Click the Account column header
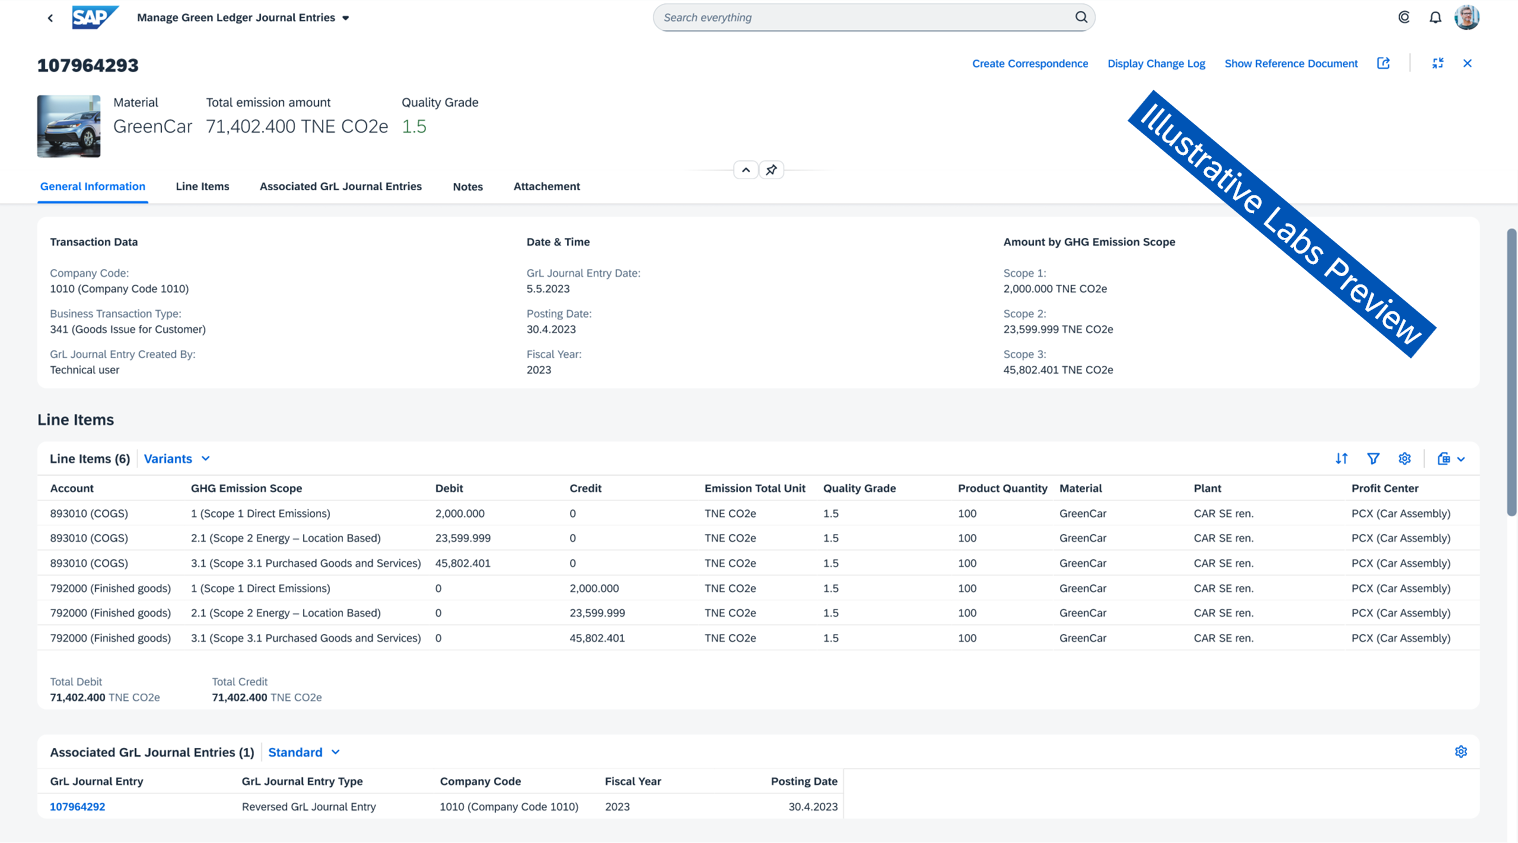 click(72, 489)
